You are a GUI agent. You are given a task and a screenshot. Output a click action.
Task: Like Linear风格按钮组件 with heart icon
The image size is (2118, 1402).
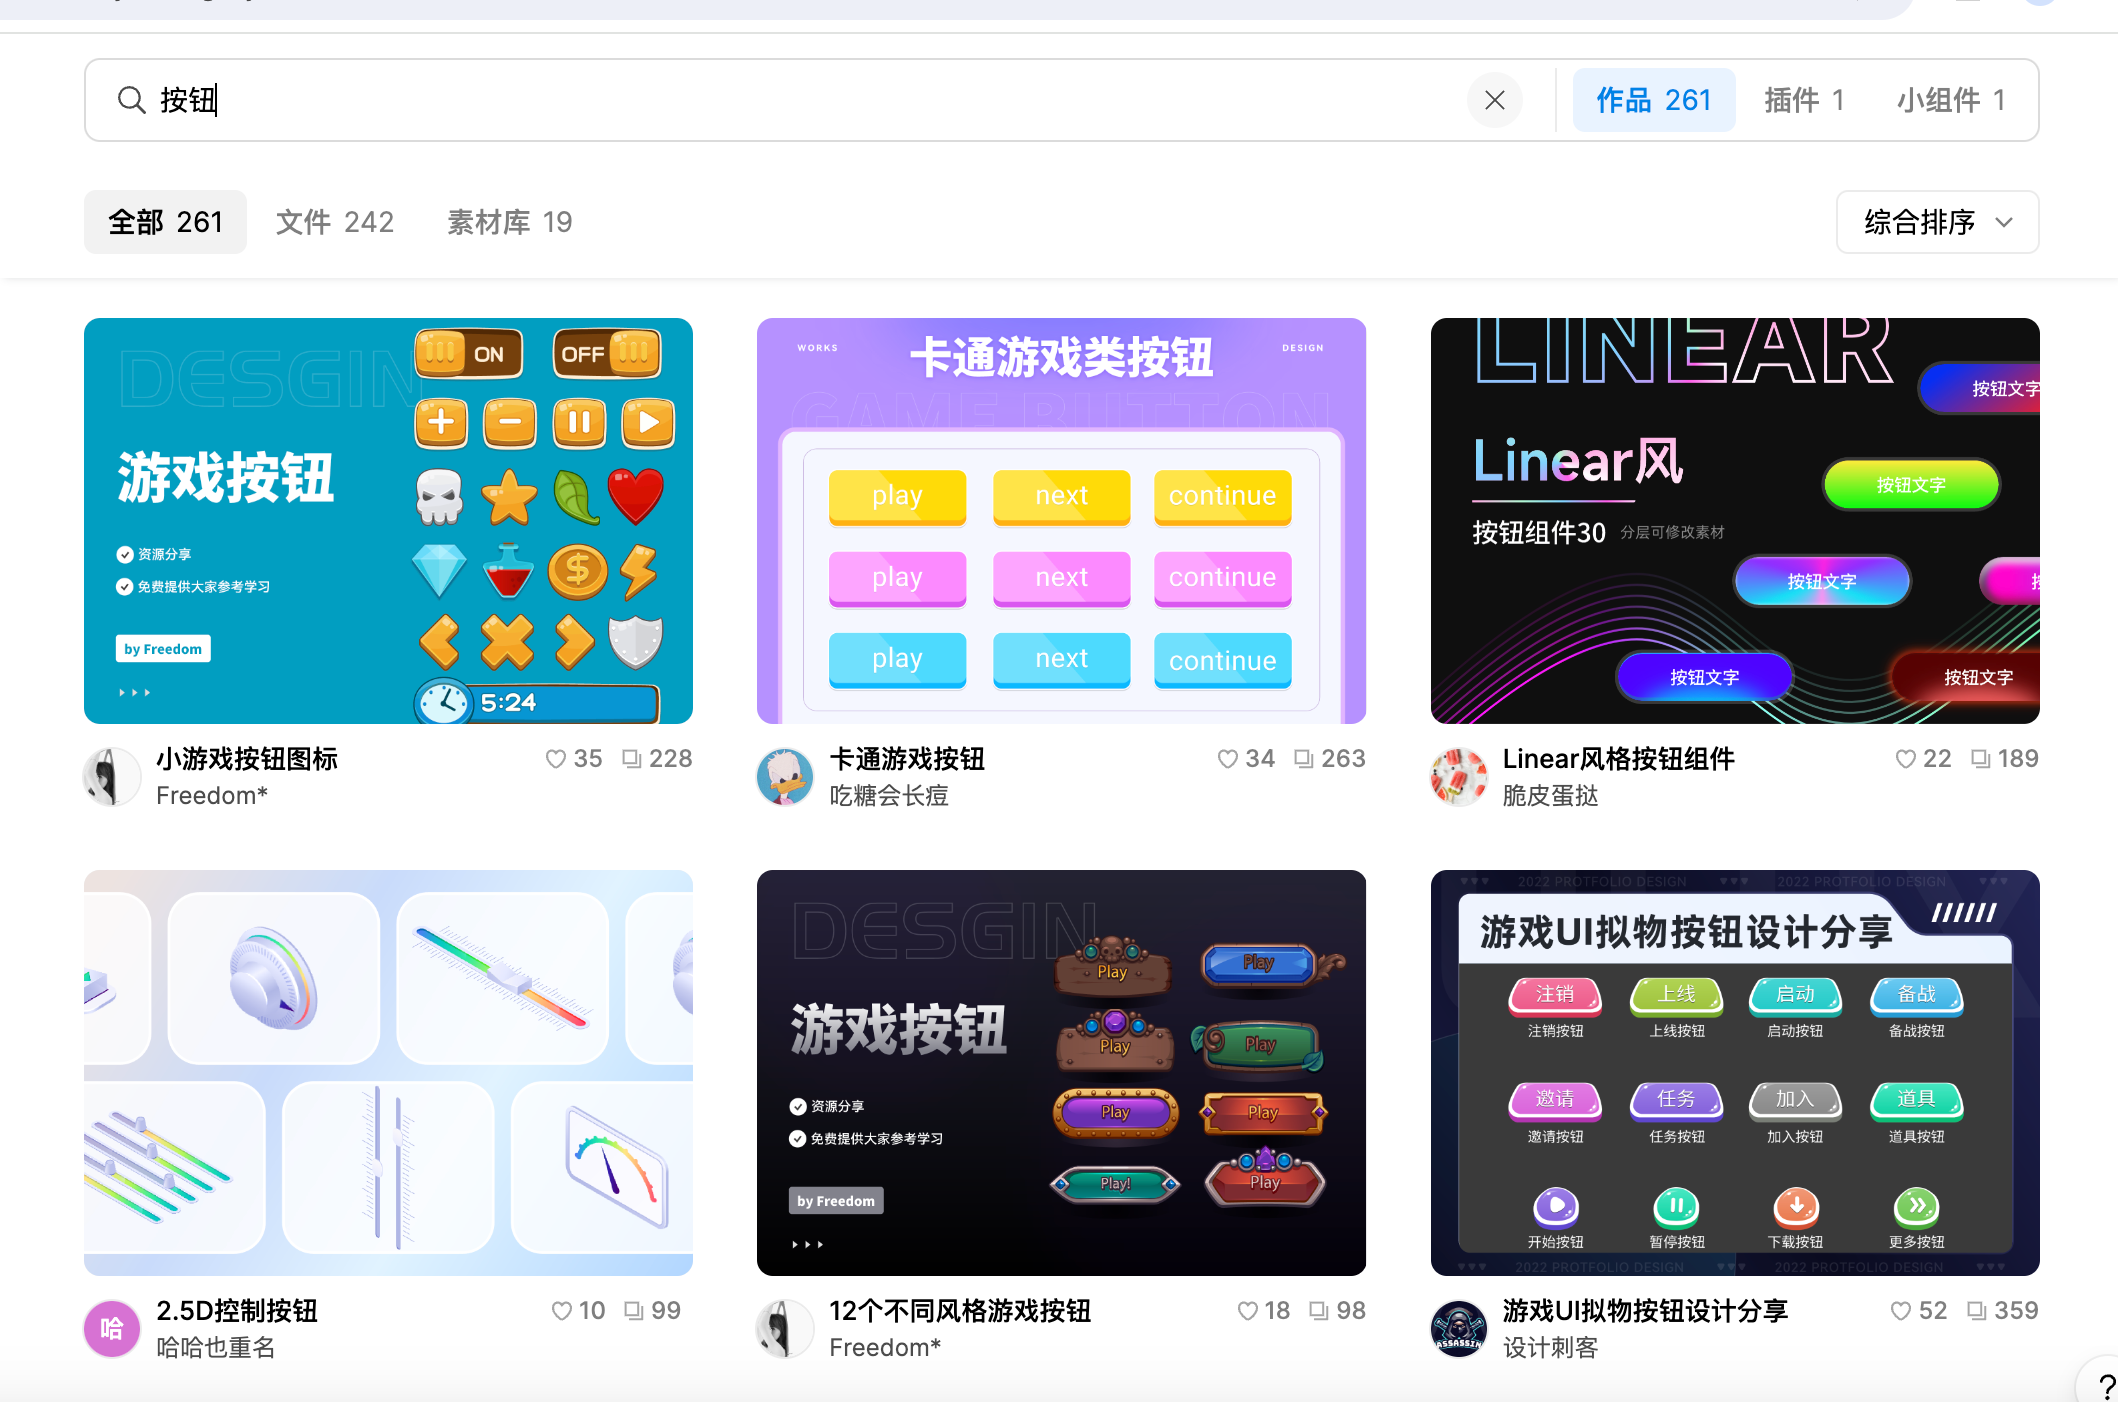pos(1906,759)
